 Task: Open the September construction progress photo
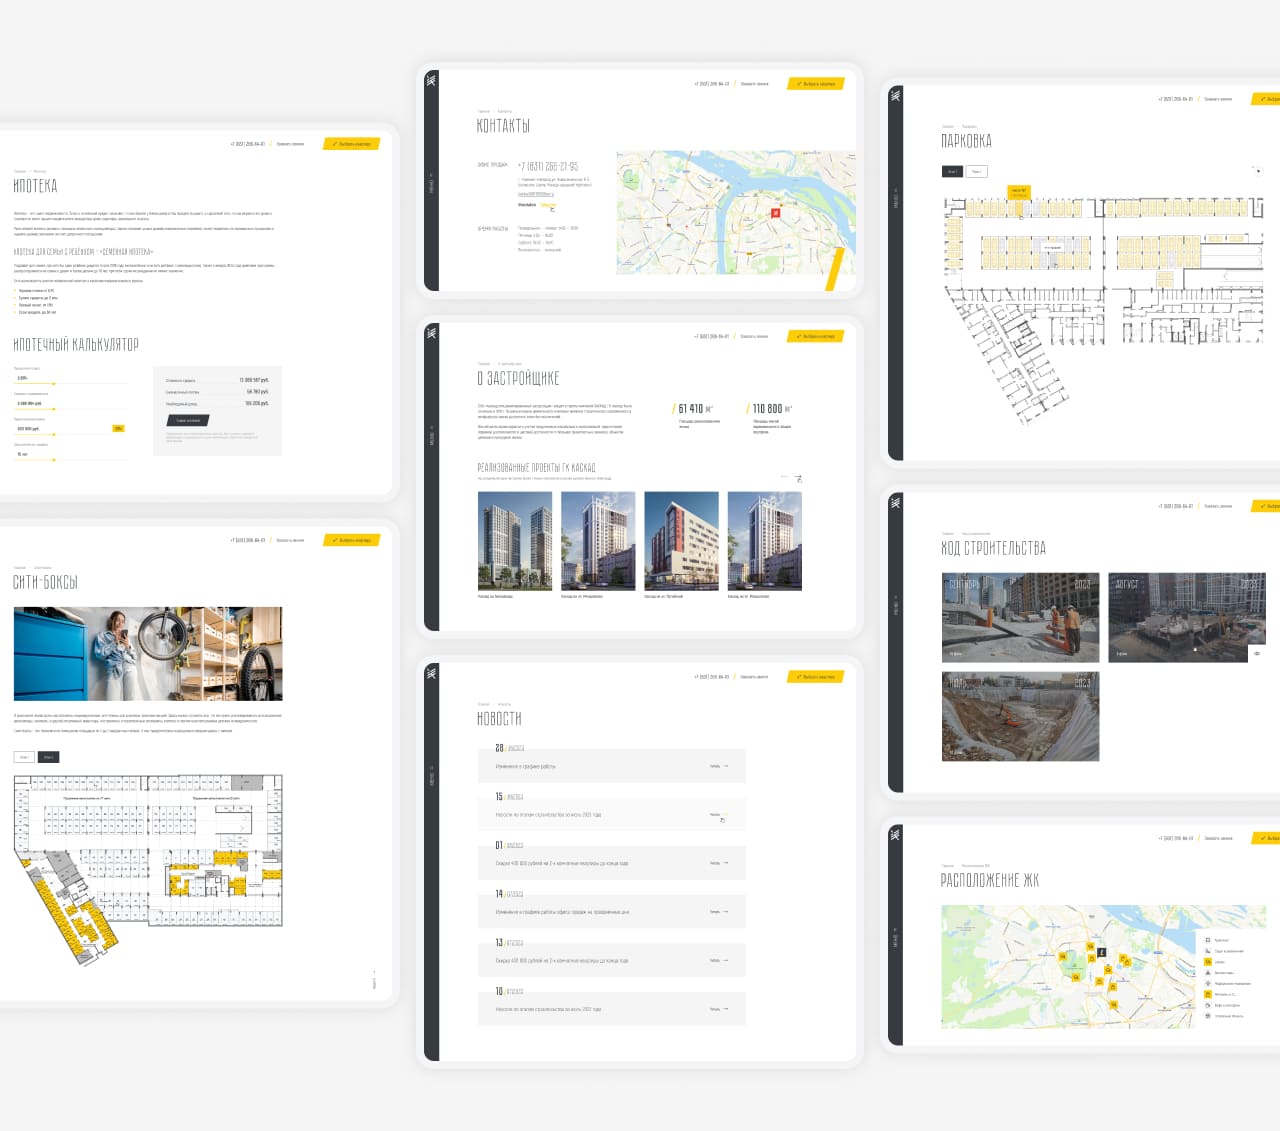pos(1020,617)
